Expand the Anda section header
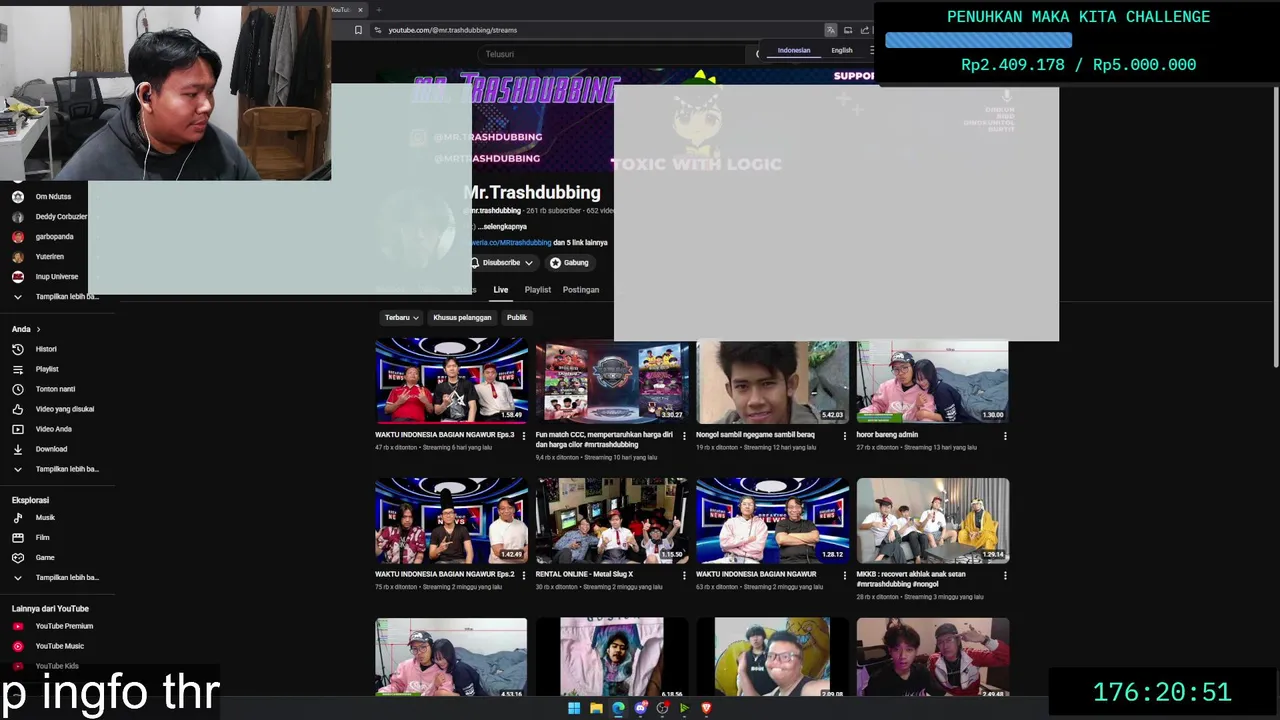 click(x=26, y=329)
